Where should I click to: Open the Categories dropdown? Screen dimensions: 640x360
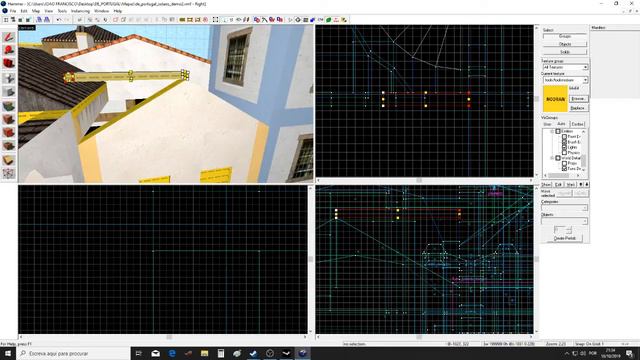564,208
